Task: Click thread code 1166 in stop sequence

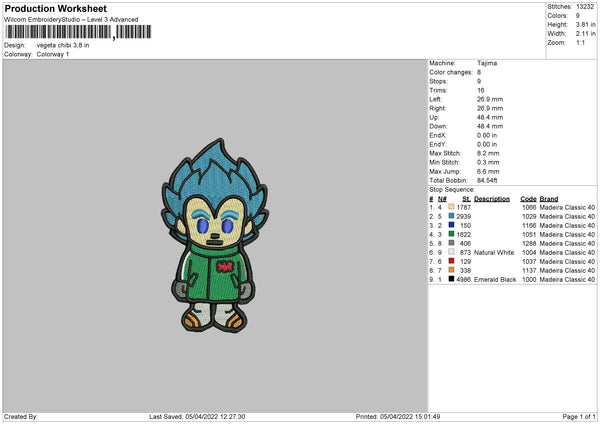Action: (x=529, y=225)
